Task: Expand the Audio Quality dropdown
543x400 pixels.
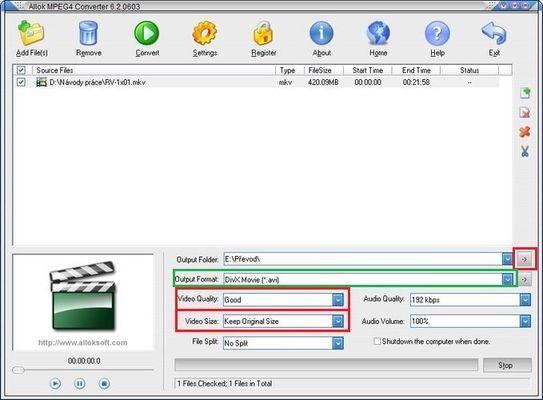Action: tap(525, 300)
